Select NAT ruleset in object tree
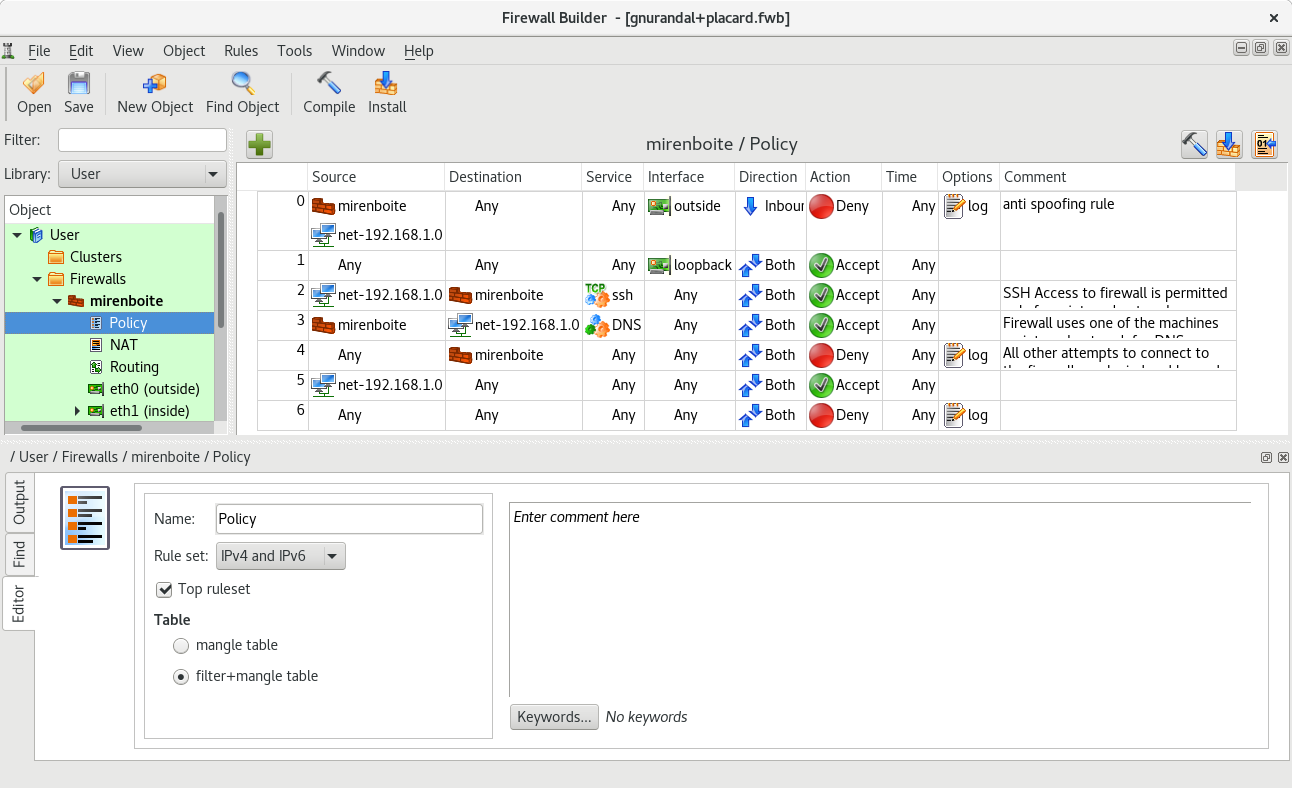 click(124, 345)
